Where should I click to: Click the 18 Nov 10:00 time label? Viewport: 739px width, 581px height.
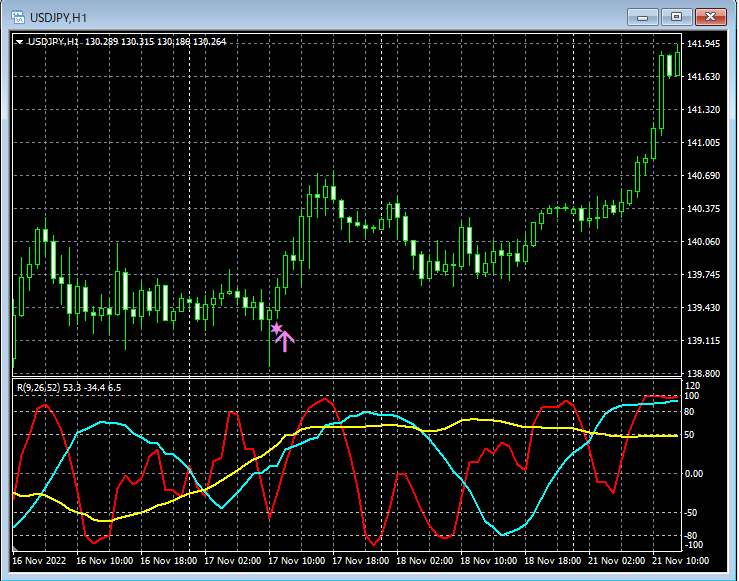(x=489, y=561)
